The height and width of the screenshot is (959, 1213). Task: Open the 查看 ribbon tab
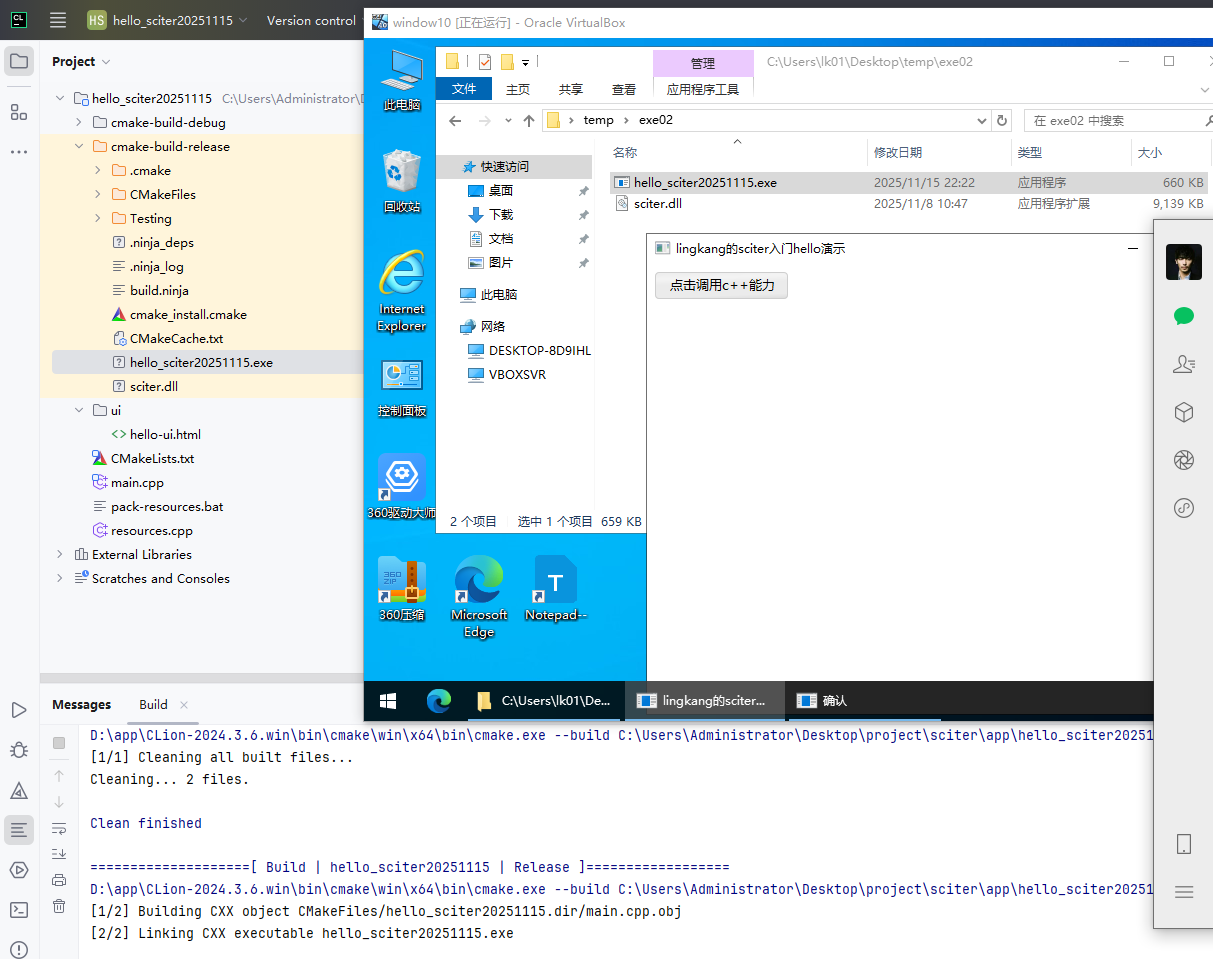pyautogui.click(x=623, y=89)
